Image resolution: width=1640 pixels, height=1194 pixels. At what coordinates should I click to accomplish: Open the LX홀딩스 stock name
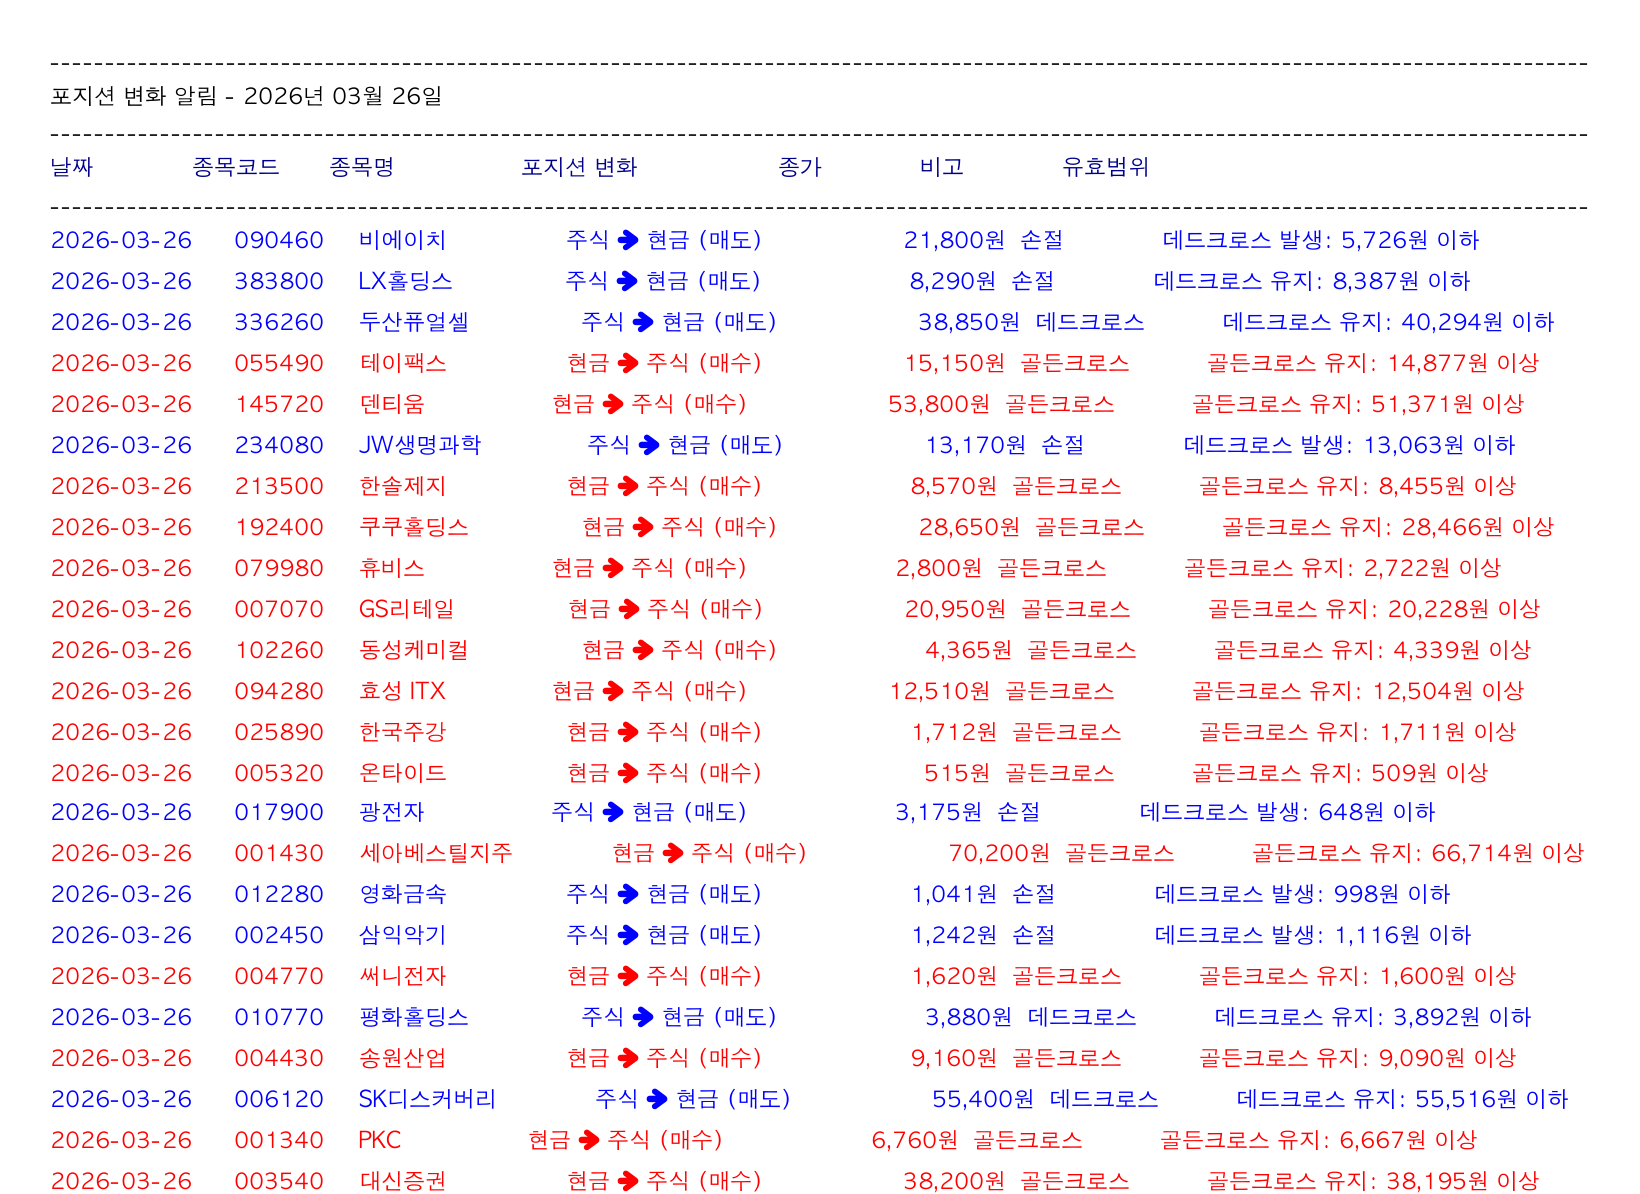pos(405,281)
